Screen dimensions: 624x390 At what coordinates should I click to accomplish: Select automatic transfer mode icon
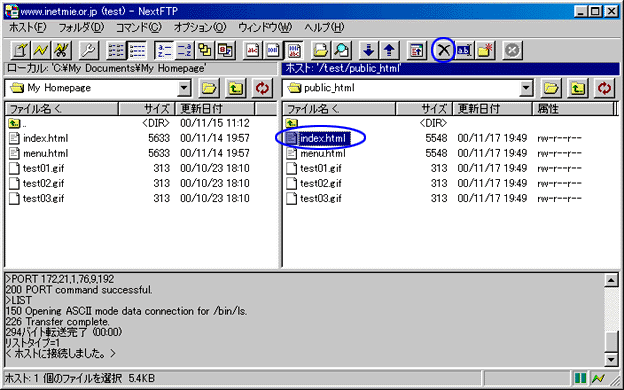294,50
